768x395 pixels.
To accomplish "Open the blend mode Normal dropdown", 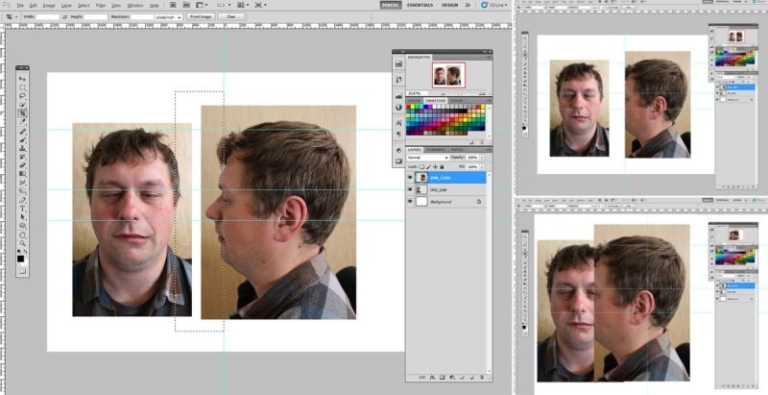I will (428, 158).
